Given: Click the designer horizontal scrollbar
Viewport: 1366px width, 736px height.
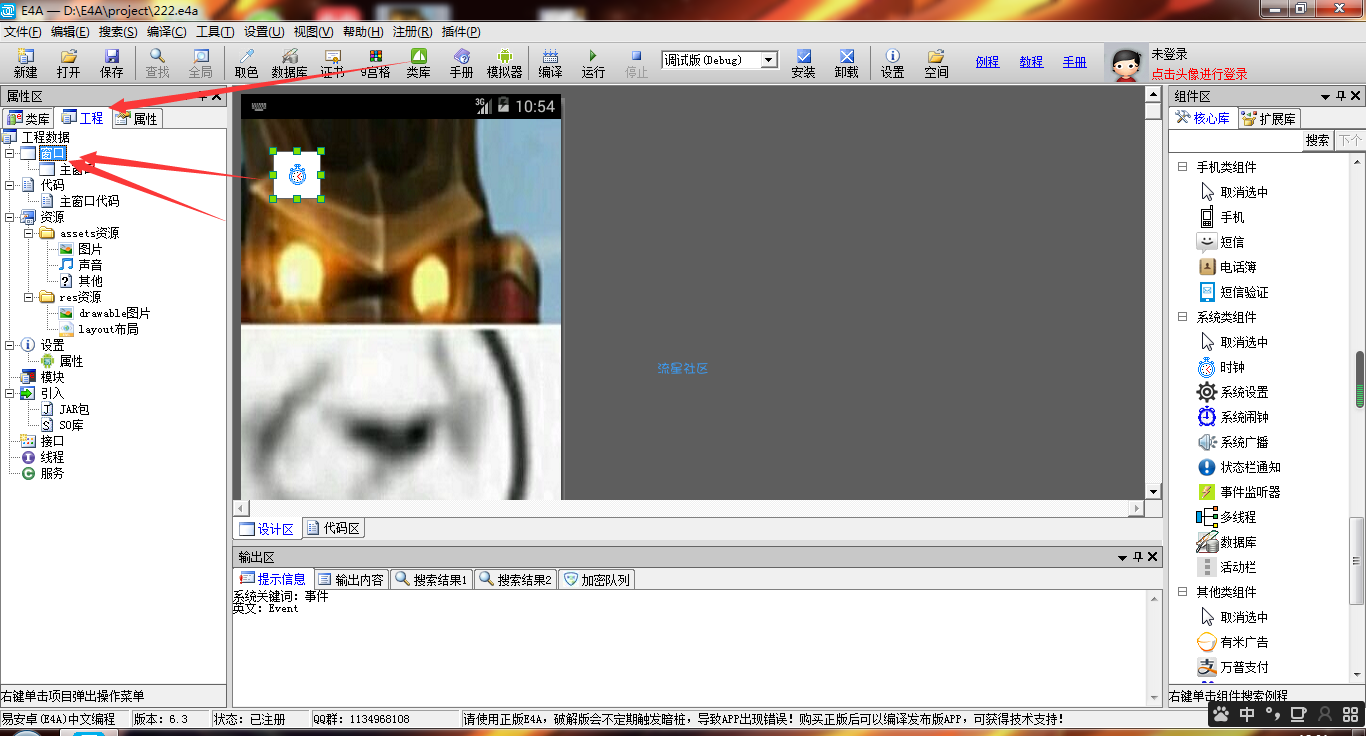Looking at the screenshot, I should (688, 508).
